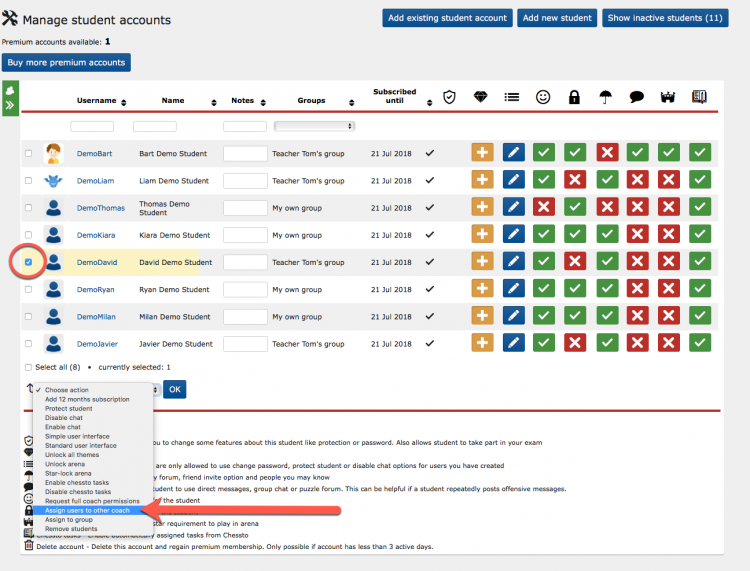The height and width of the screenshot is (571, 750).
Task: Open the DemoDavid username link
Action: pos(97,262)
